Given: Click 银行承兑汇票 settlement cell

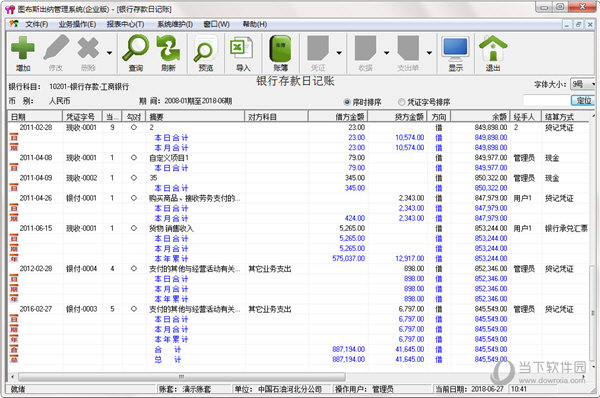Looking at the screenshot, I should (x=566, y=228).
